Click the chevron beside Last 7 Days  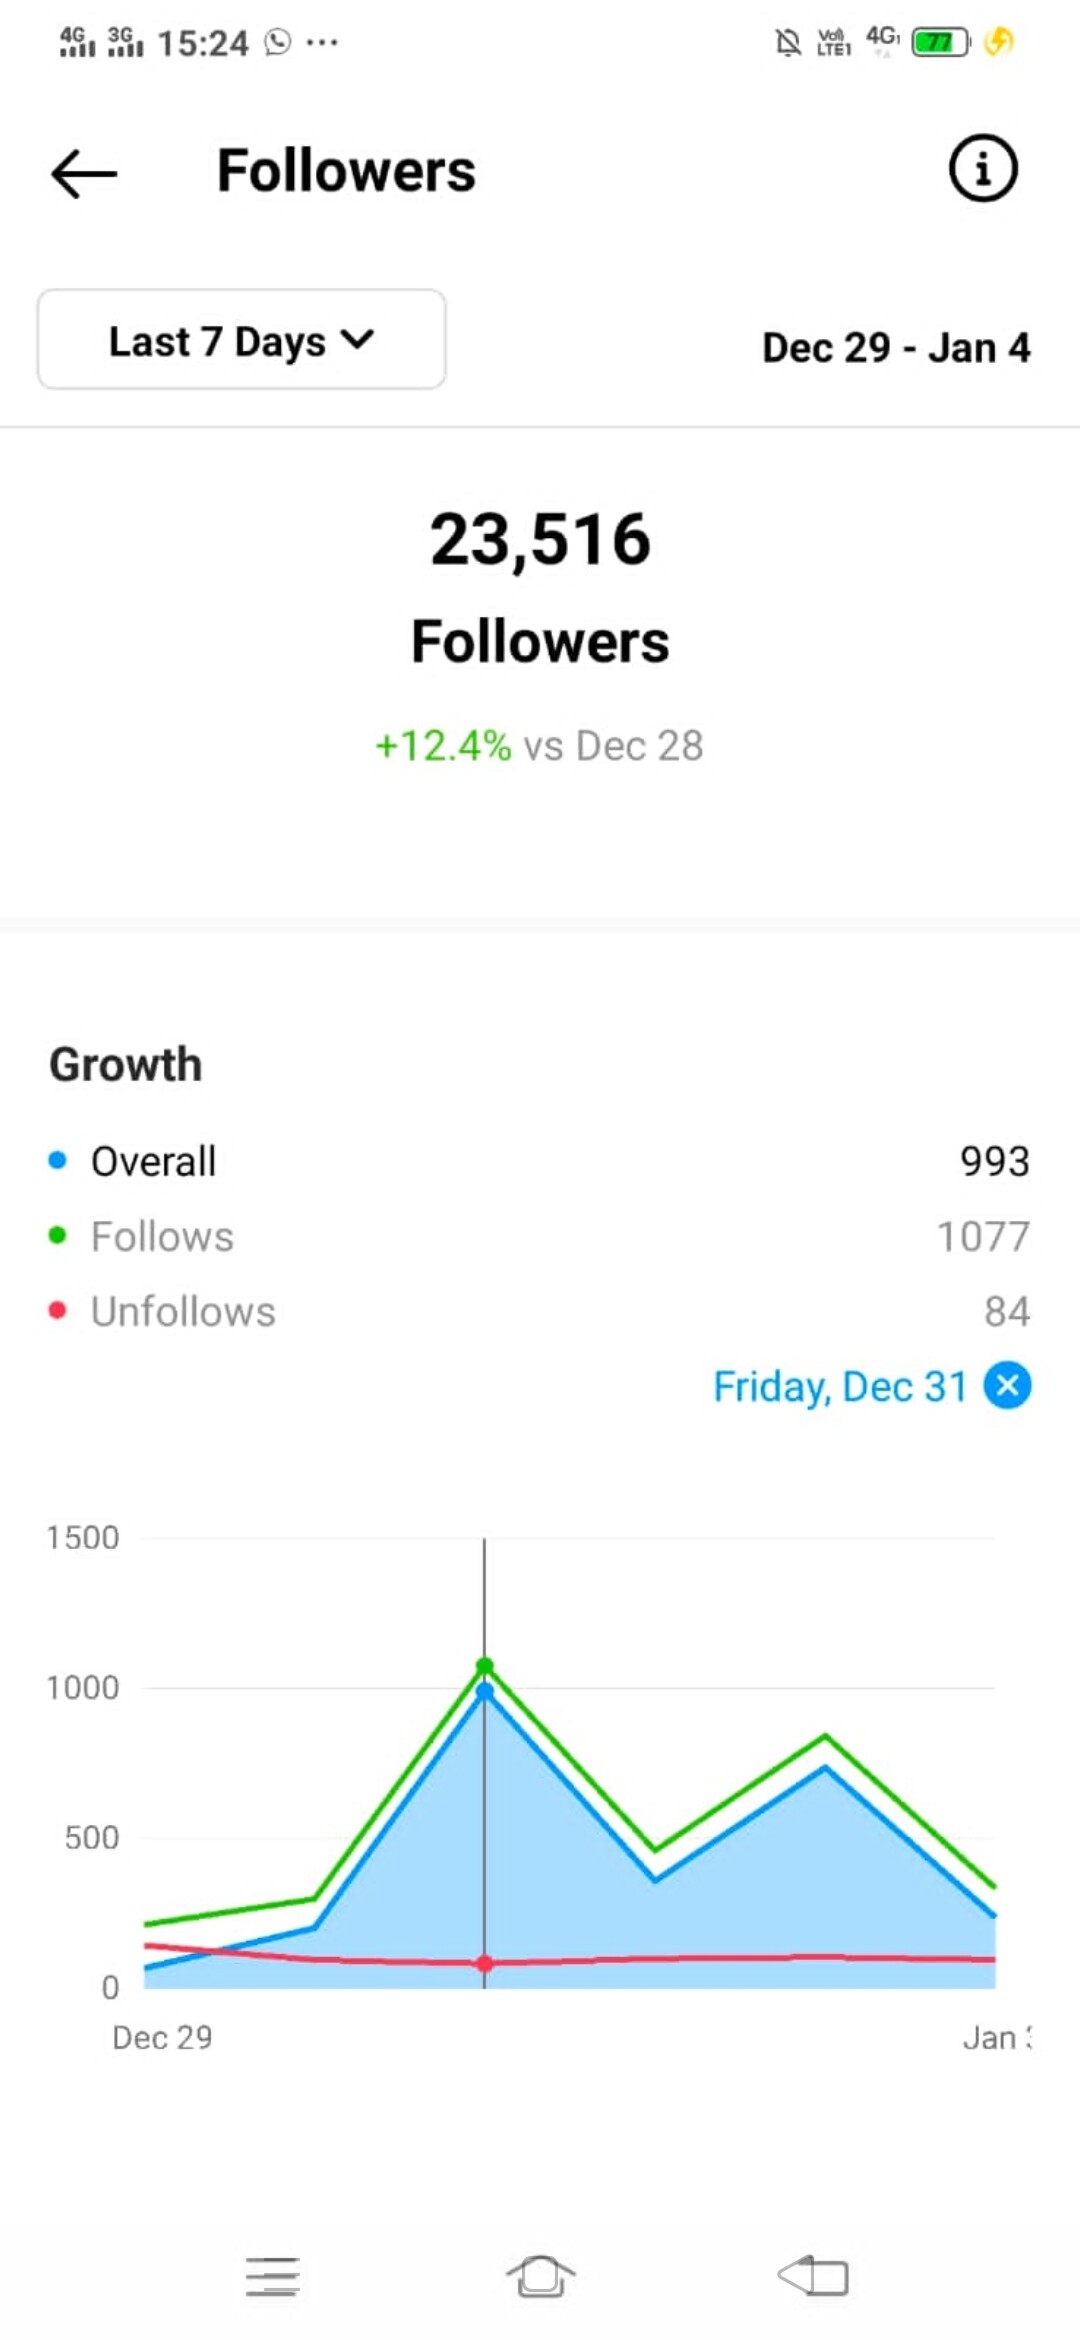click(x=357, y=340)
